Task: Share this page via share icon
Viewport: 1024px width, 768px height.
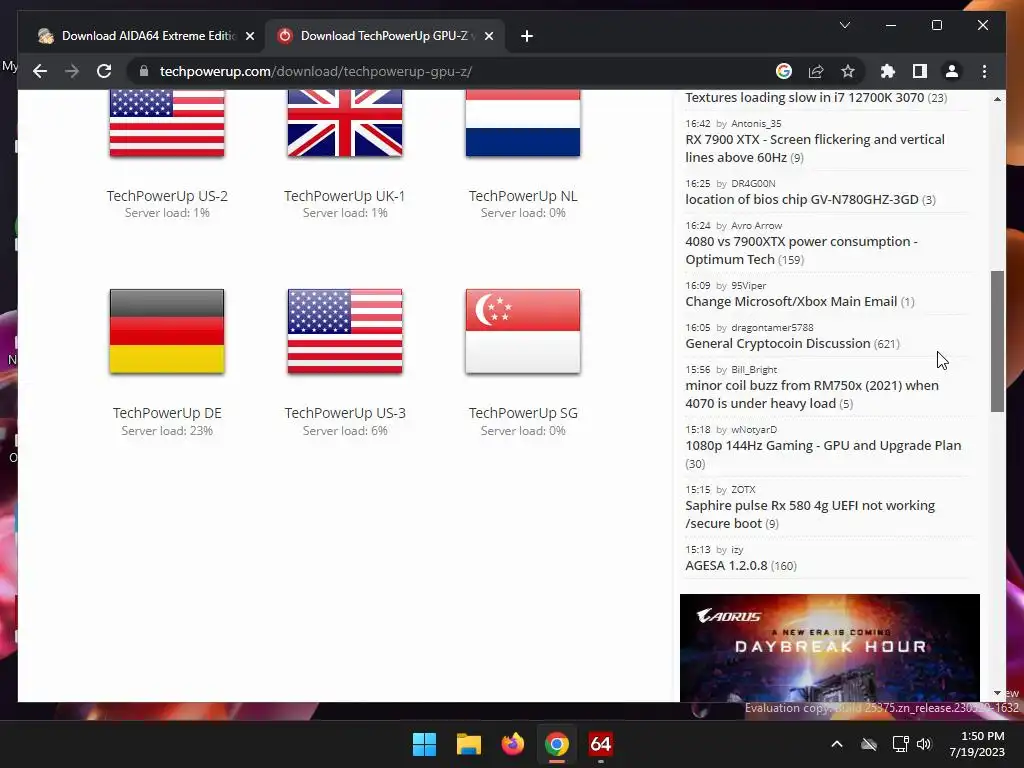Action: point(816,71)
